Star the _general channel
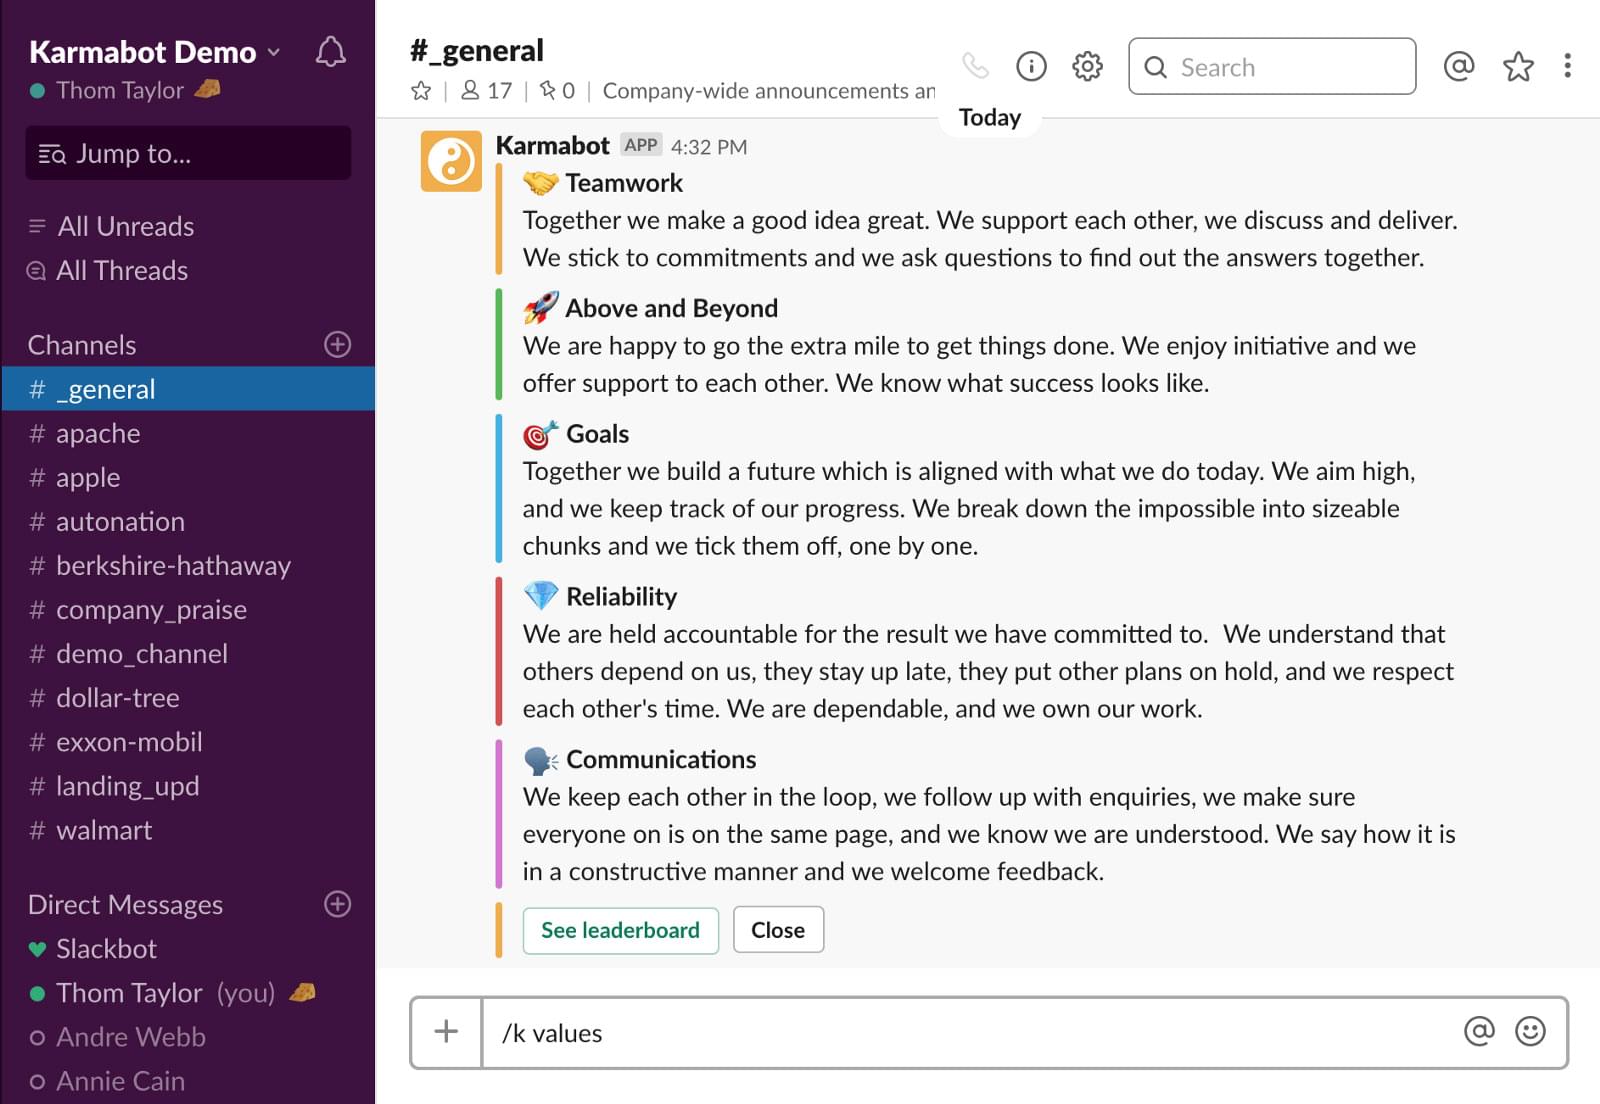Image resolution: width=1600 pixels, height=1104 pixels. tap(421, 91)
